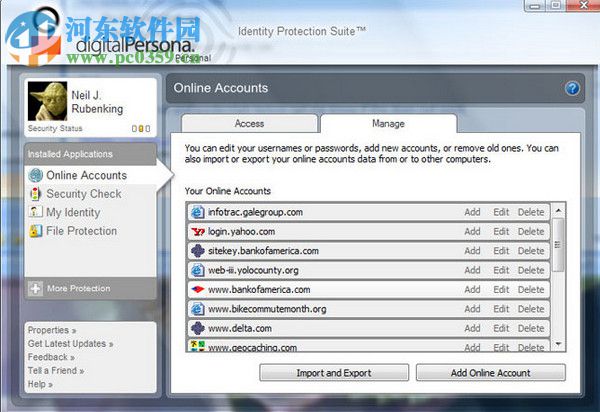The image size is (600, 412).
Task: Click Add for www.bankofamerica.com
Action: click(472, 290)
